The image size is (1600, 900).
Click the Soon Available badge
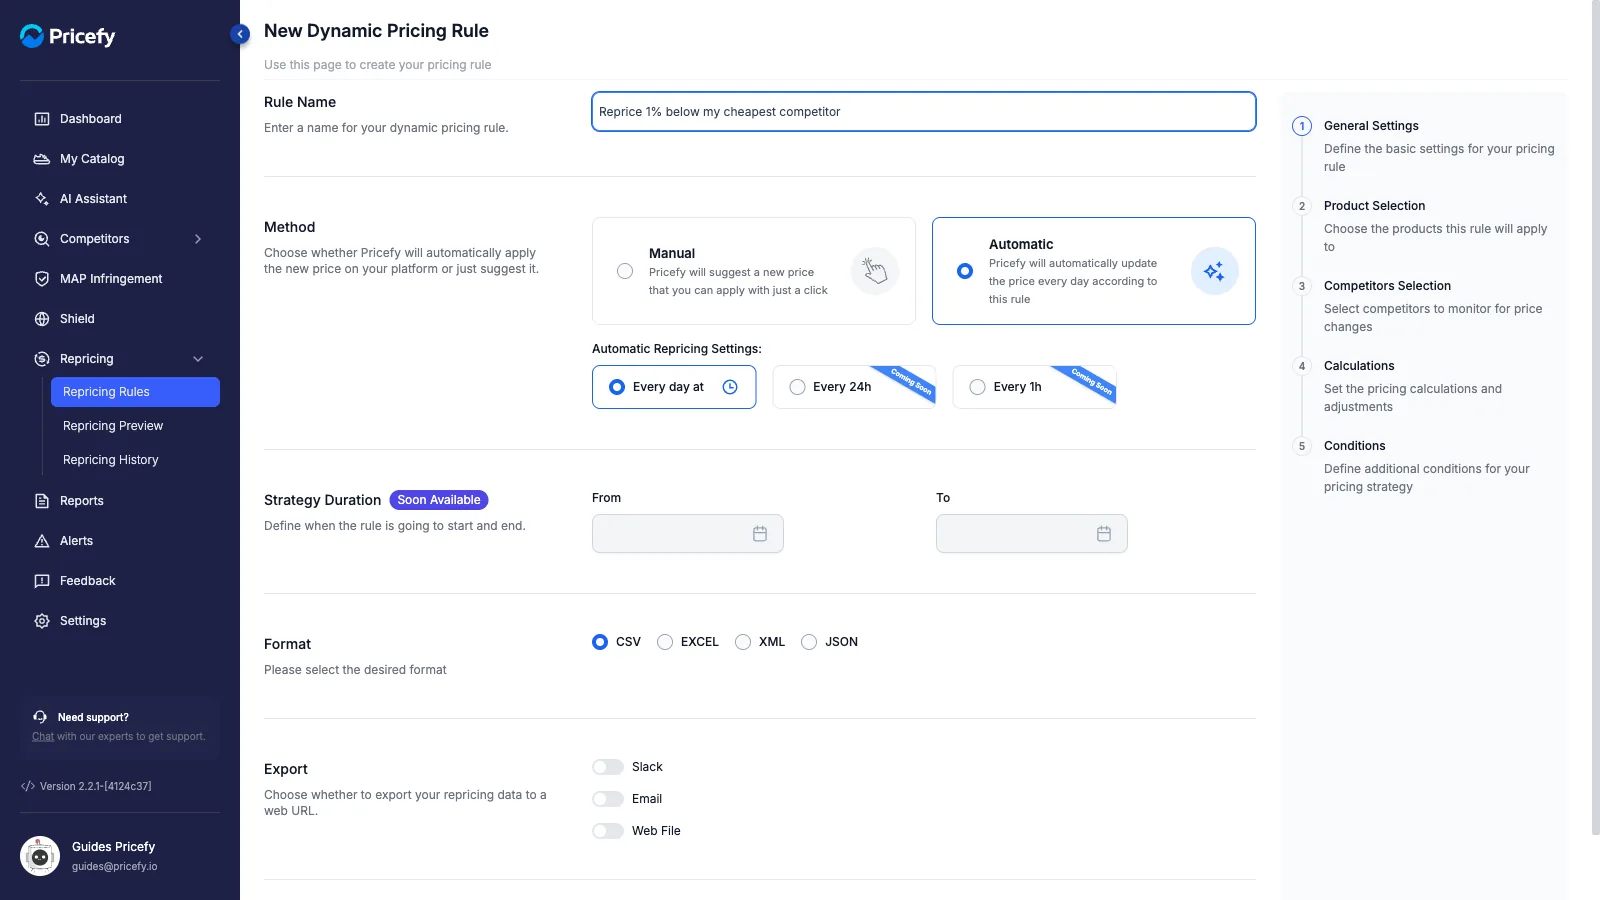pos(439,500)
